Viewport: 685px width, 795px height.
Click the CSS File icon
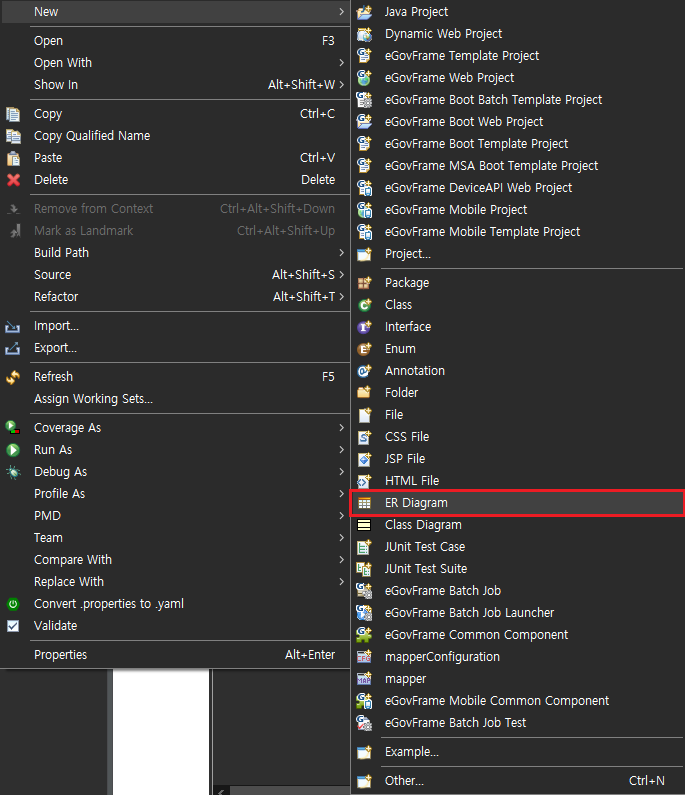click(x=364, y=437)
